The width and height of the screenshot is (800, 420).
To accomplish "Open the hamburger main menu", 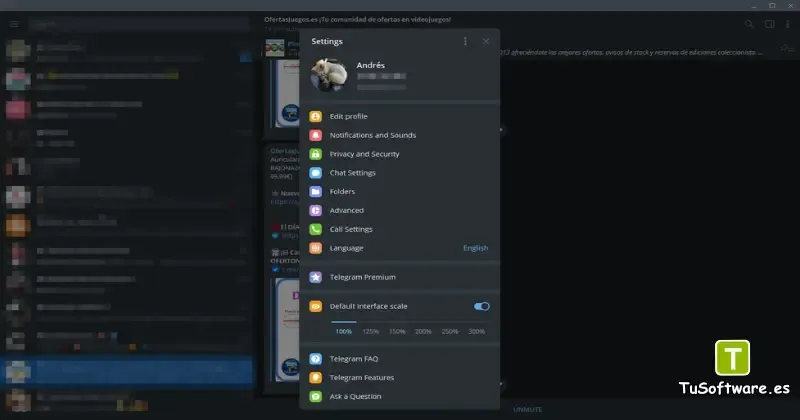I will pyautogui.click(x=14, y=24).
